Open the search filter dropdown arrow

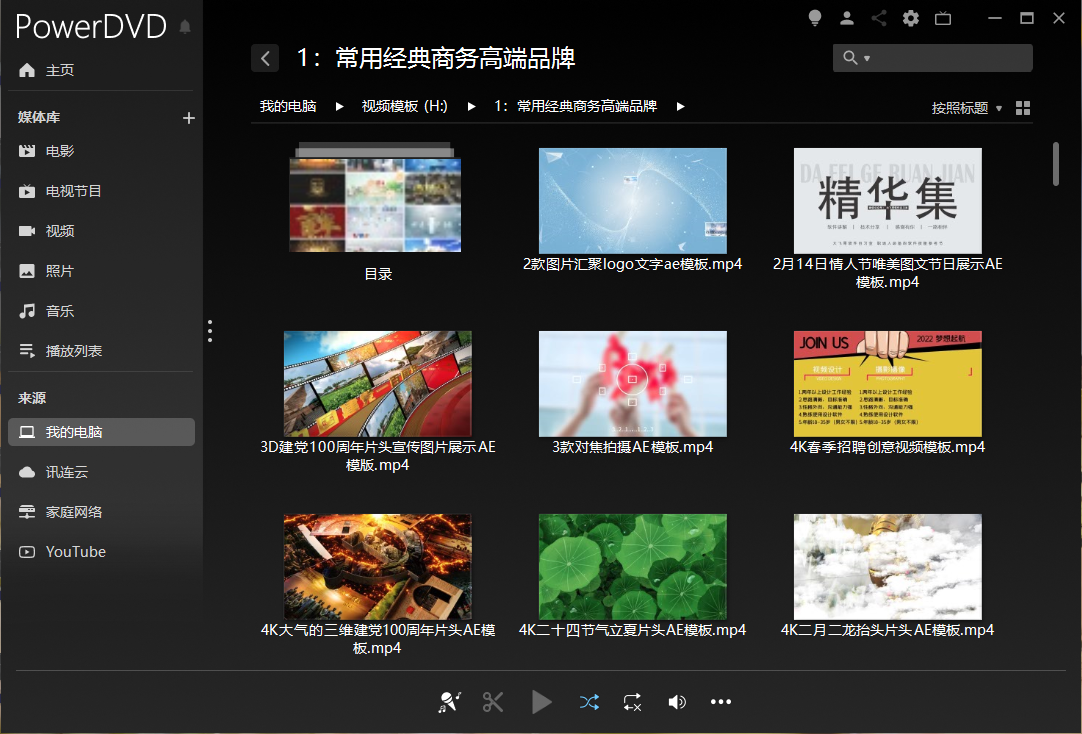click(868, 57)
